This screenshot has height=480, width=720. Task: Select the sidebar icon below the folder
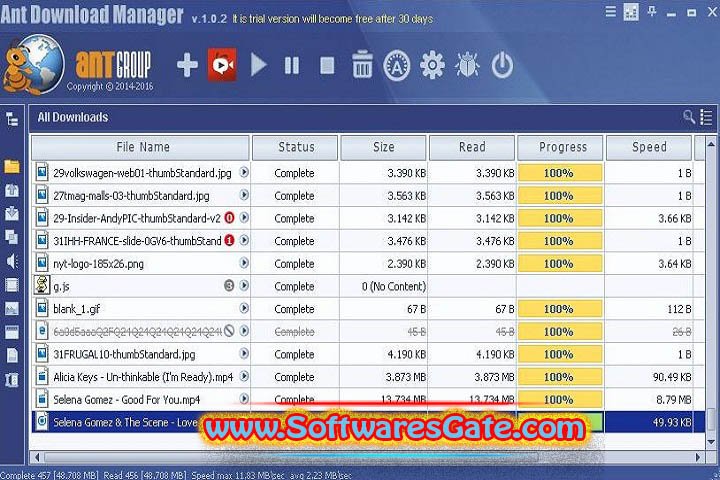(x=12, y=190)
